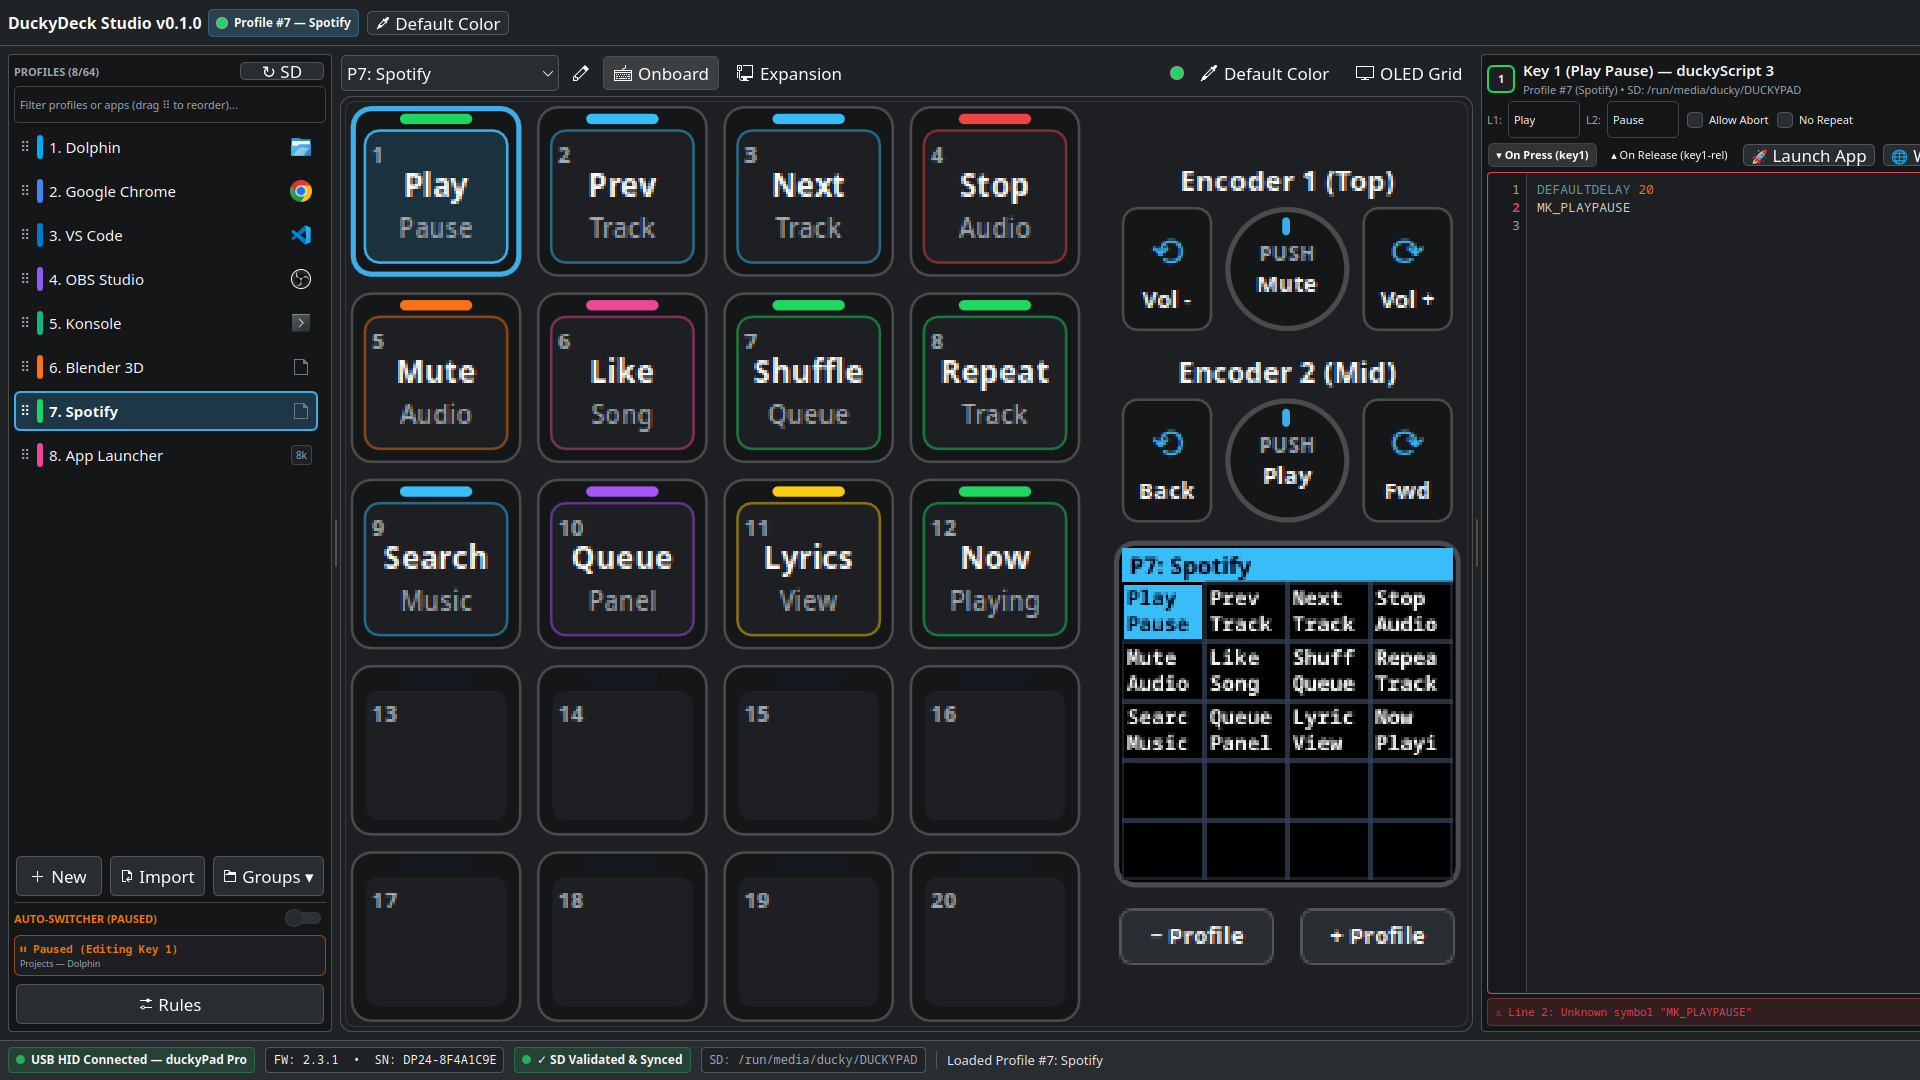Click the + Profile button

(1377, 936)
